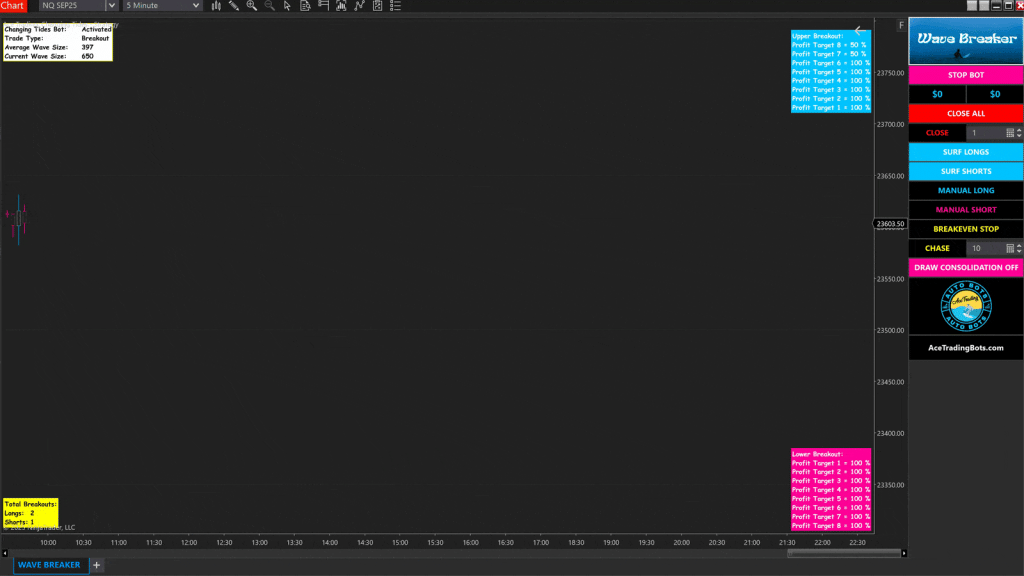Click the Changing Tides Bot status box
The width and height of the screenshot is (1024, 576).
click(x=57, y=42)
